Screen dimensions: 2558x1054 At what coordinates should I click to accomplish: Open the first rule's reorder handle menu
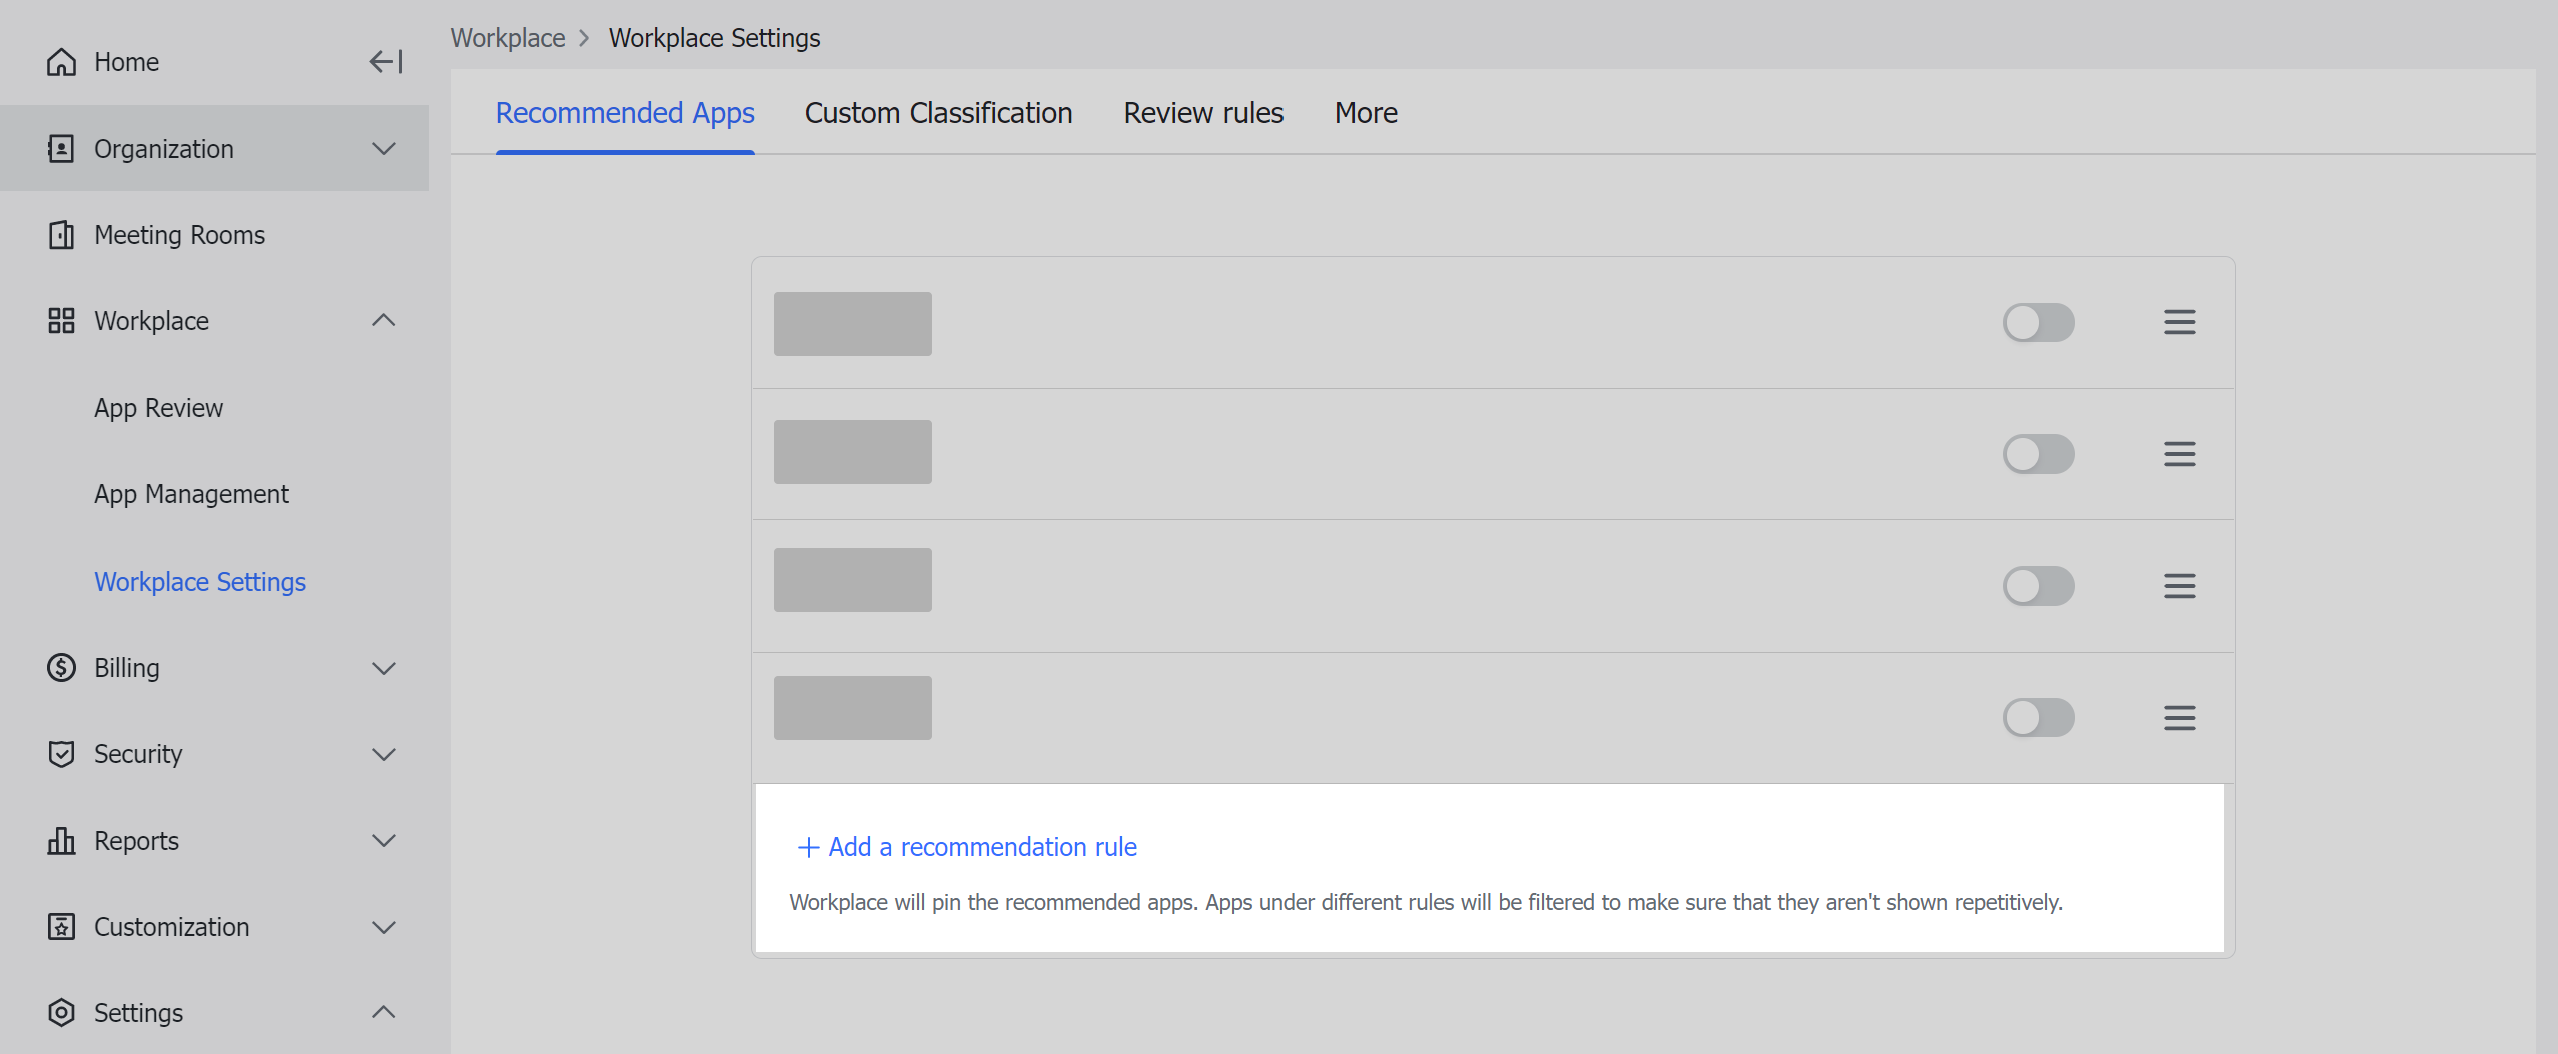click(x=2180, y=322)
